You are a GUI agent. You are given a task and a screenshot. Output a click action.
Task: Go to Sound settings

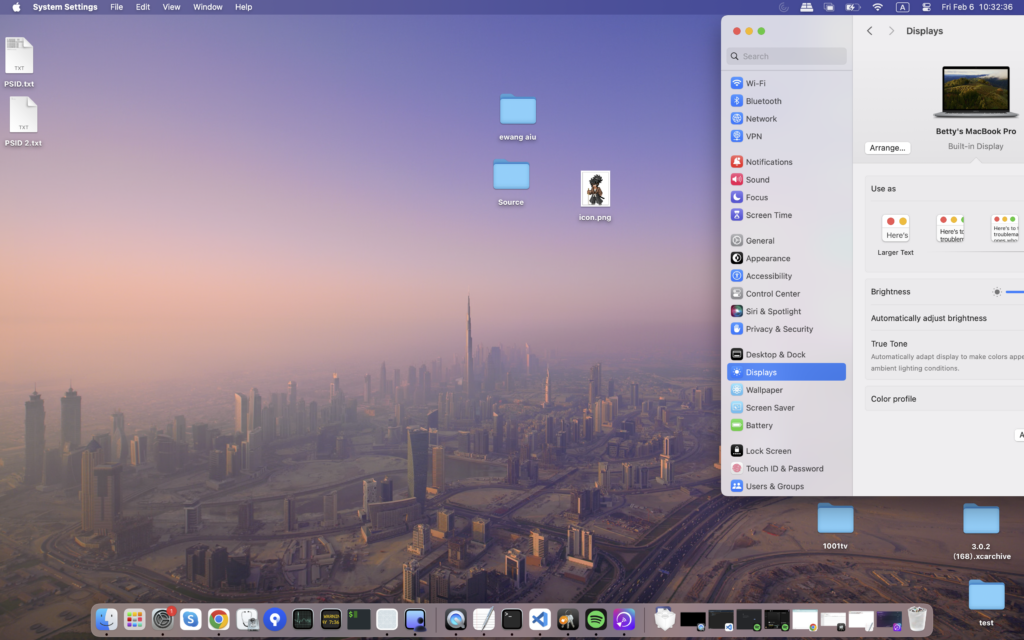(x=757, y=180)
